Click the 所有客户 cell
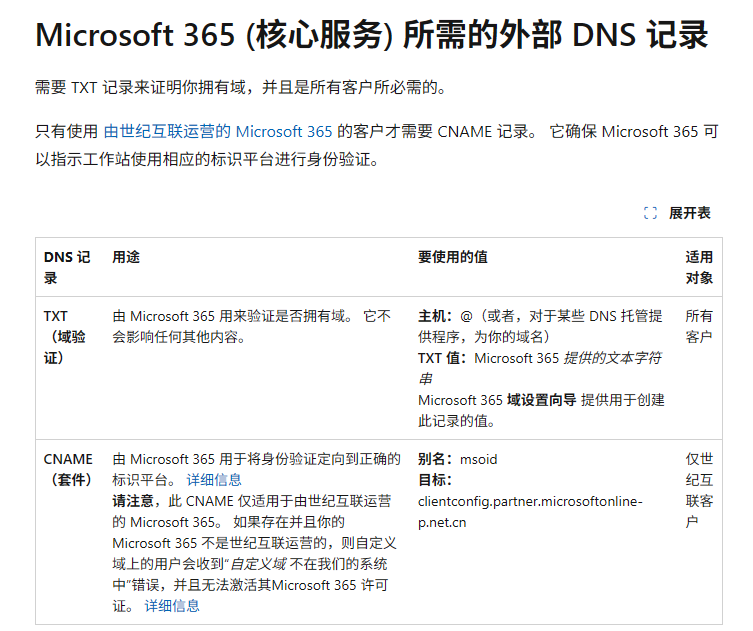Viewport: 753px width, 631px height. [x=699, y=327]
